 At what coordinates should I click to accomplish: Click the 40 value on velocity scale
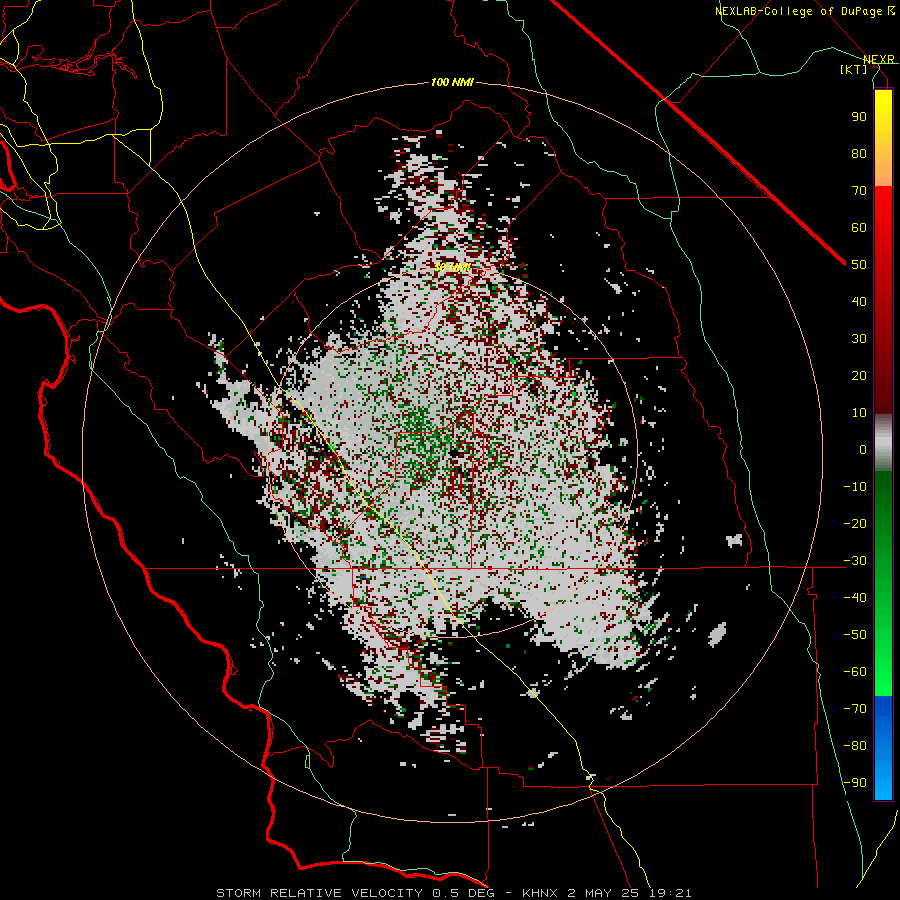[x=859, y=302]
